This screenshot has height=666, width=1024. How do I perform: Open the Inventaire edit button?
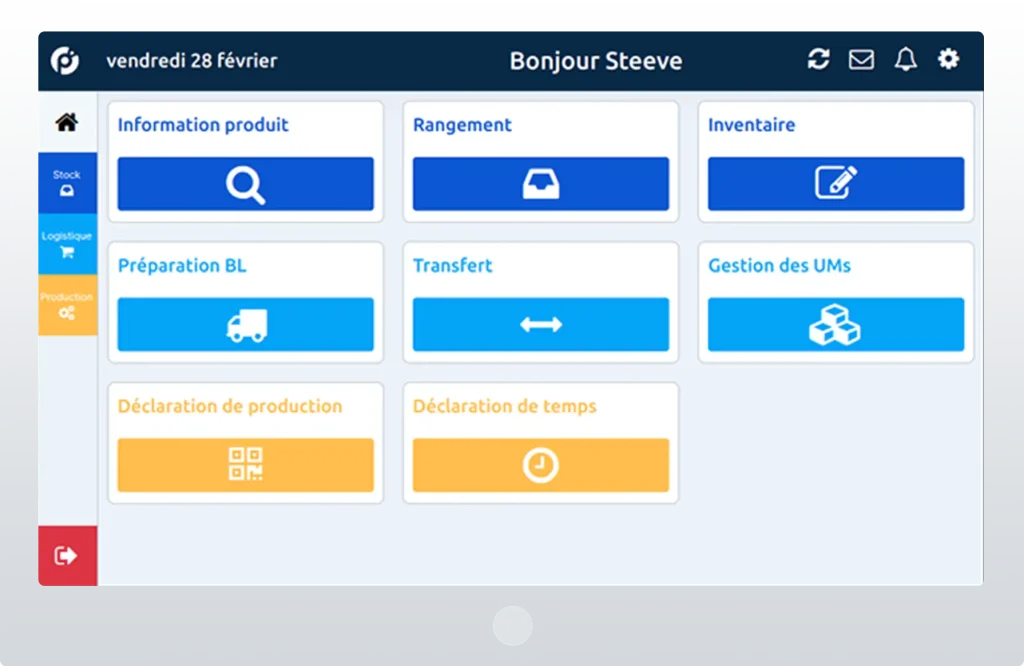click(836, 184)
